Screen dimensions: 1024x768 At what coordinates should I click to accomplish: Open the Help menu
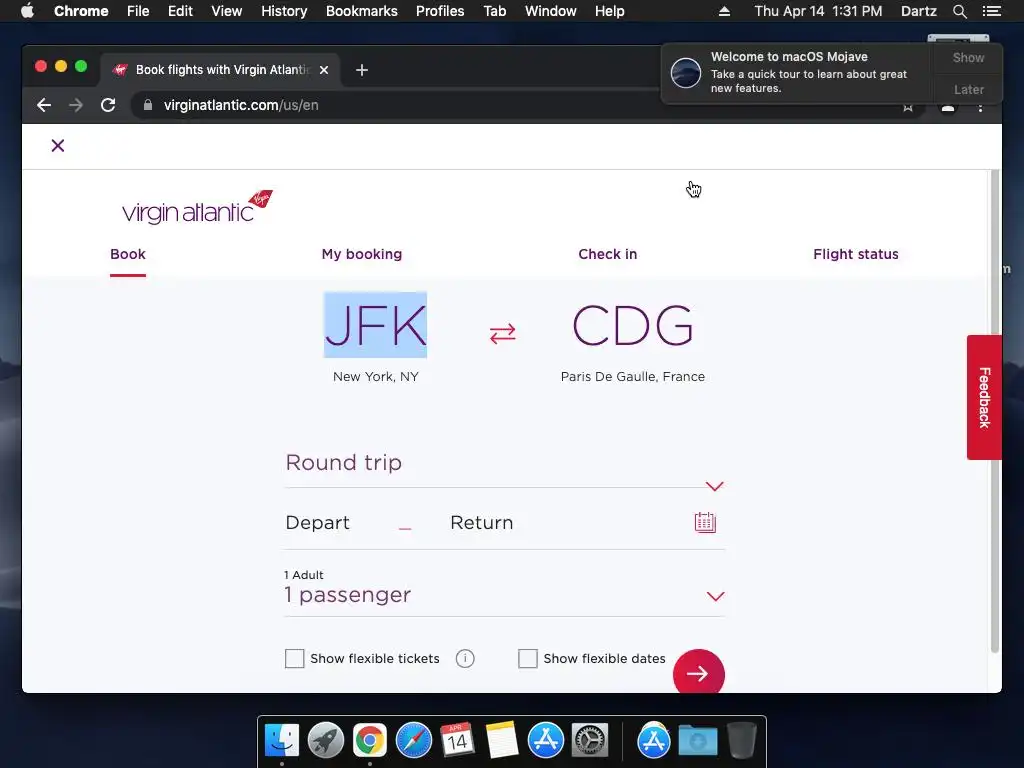(609, 11)
